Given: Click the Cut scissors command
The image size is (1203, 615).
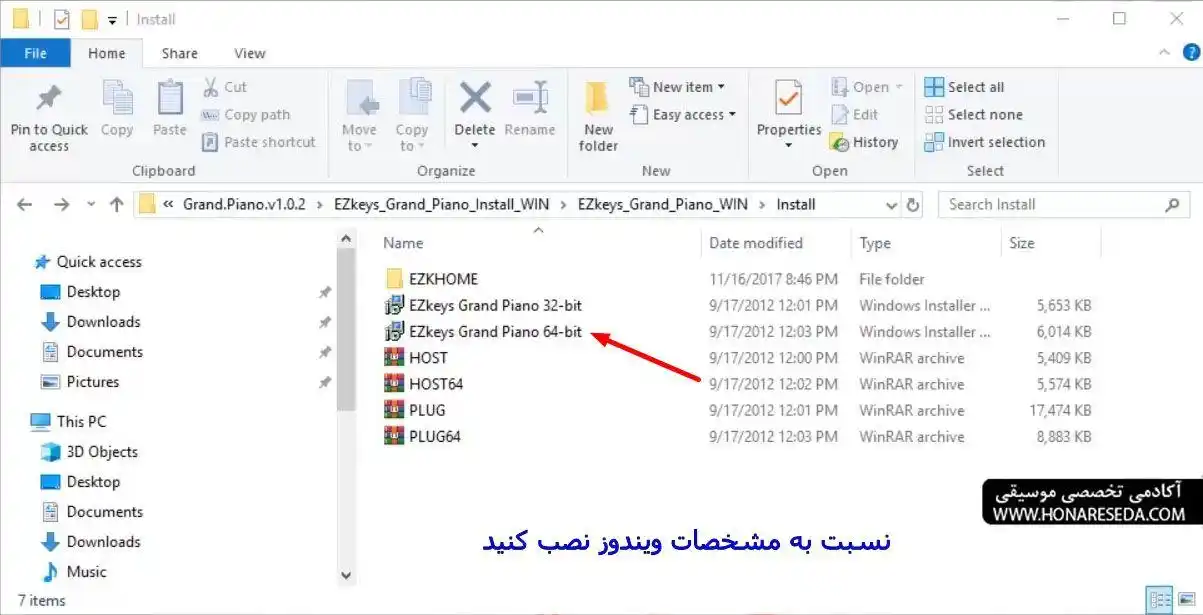Looking at the screenshot, I should [224, 87].
